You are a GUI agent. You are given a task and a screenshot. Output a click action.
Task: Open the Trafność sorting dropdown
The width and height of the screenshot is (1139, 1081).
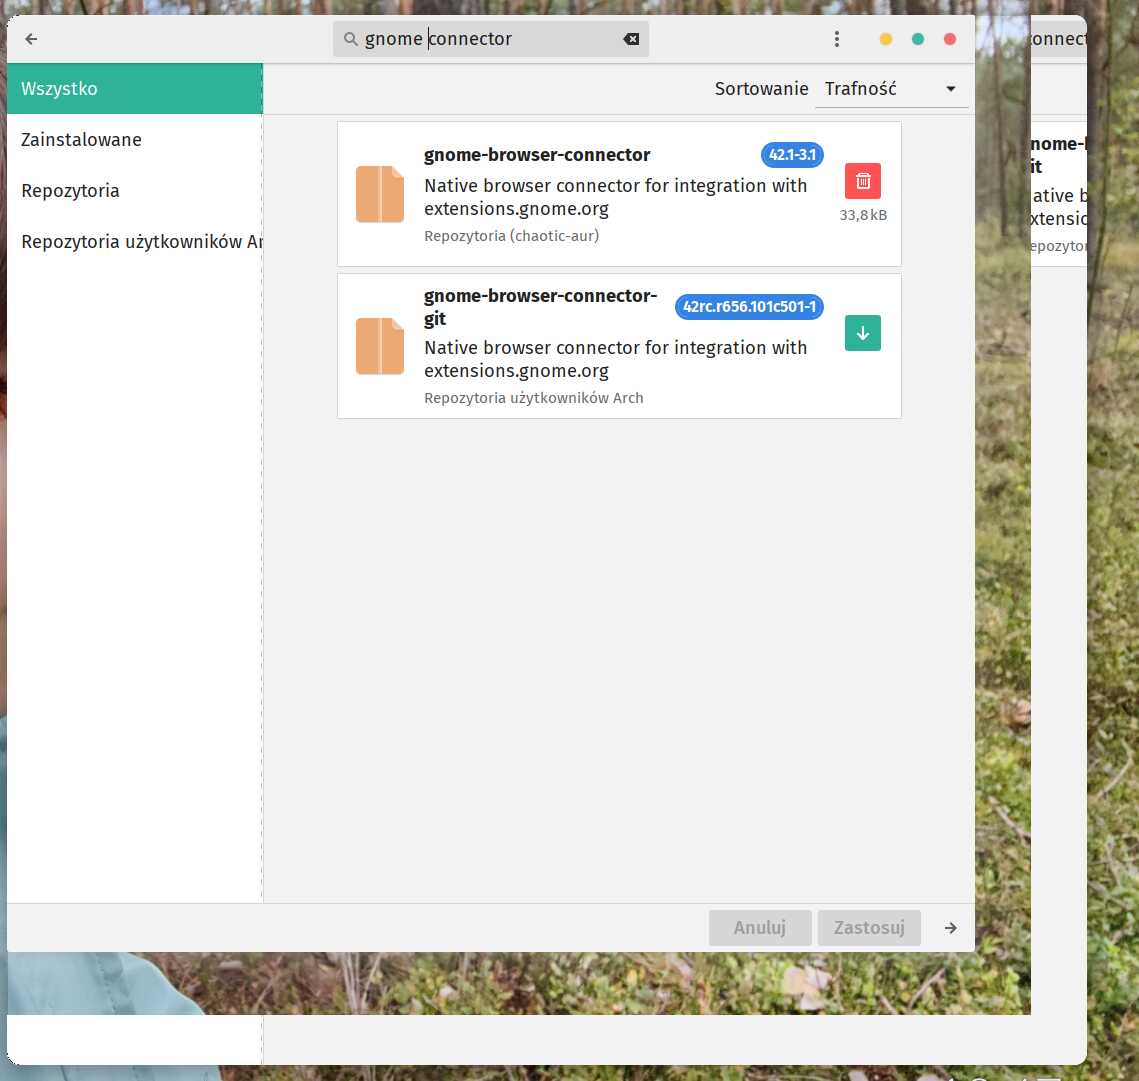point(891,89)
